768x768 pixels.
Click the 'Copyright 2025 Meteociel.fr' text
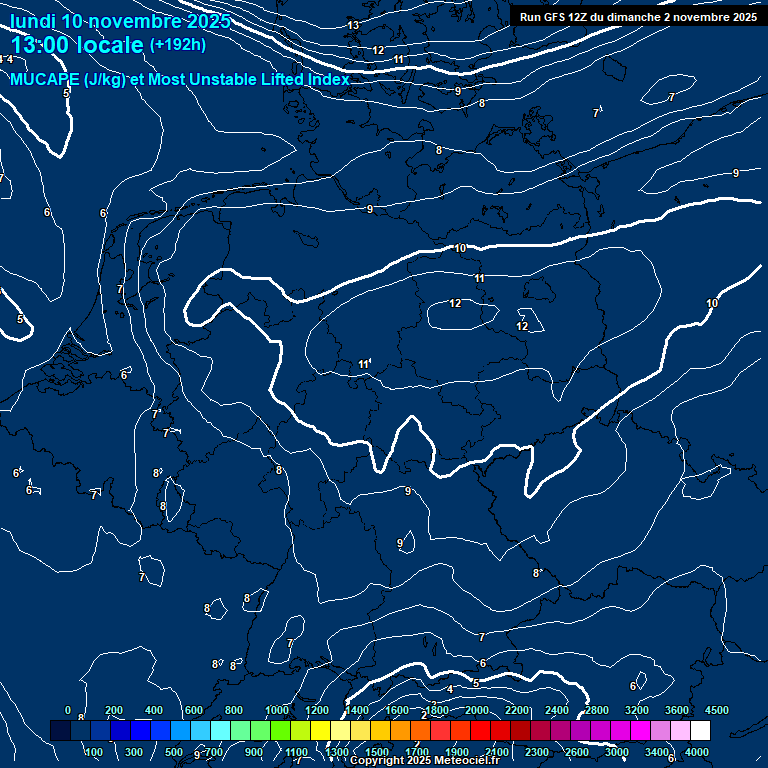pos(425,760)
